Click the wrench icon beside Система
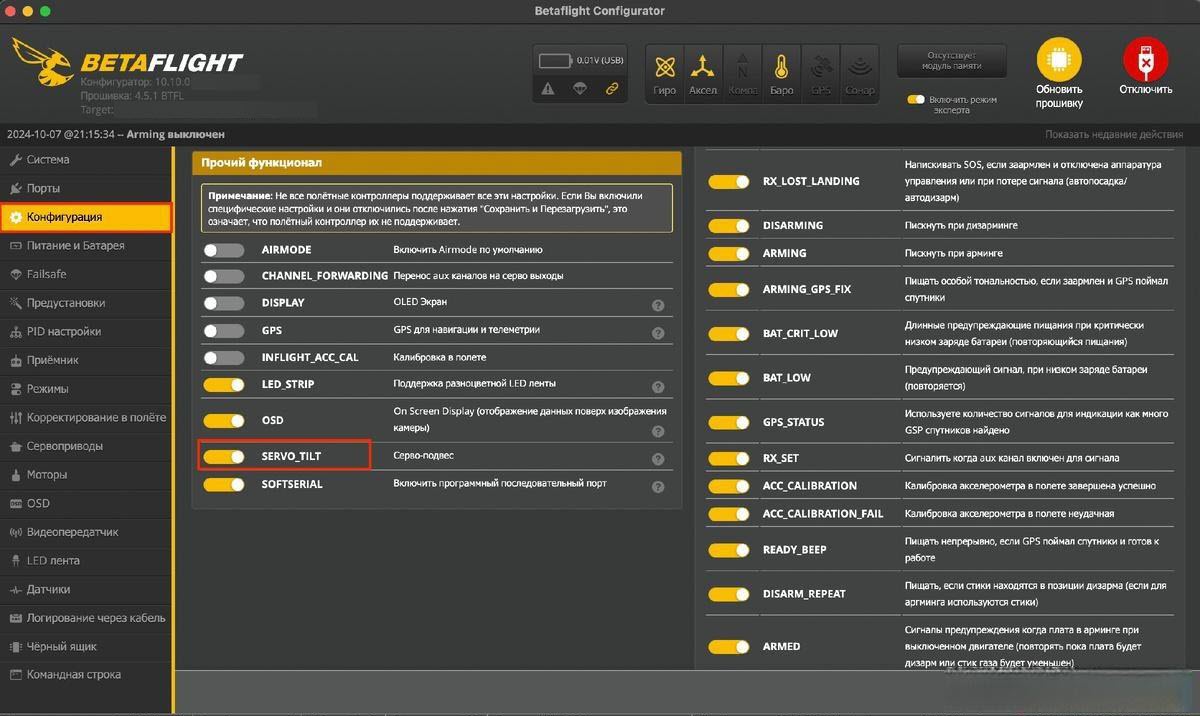This screenshot has width=1200, height=716. (x=15, y=160)
